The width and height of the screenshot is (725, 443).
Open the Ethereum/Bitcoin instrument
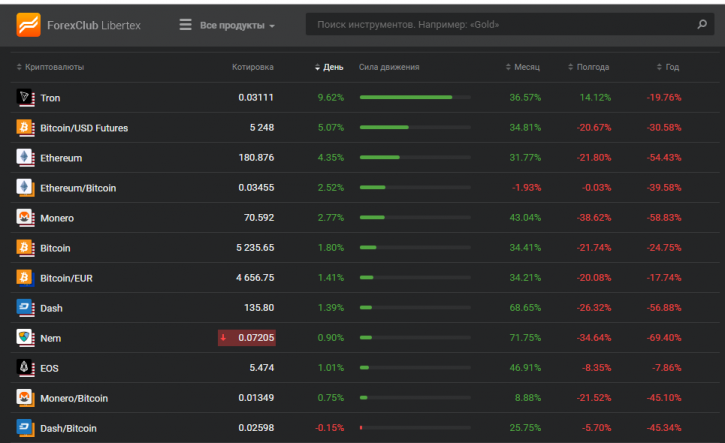click(x=78, y=188)
